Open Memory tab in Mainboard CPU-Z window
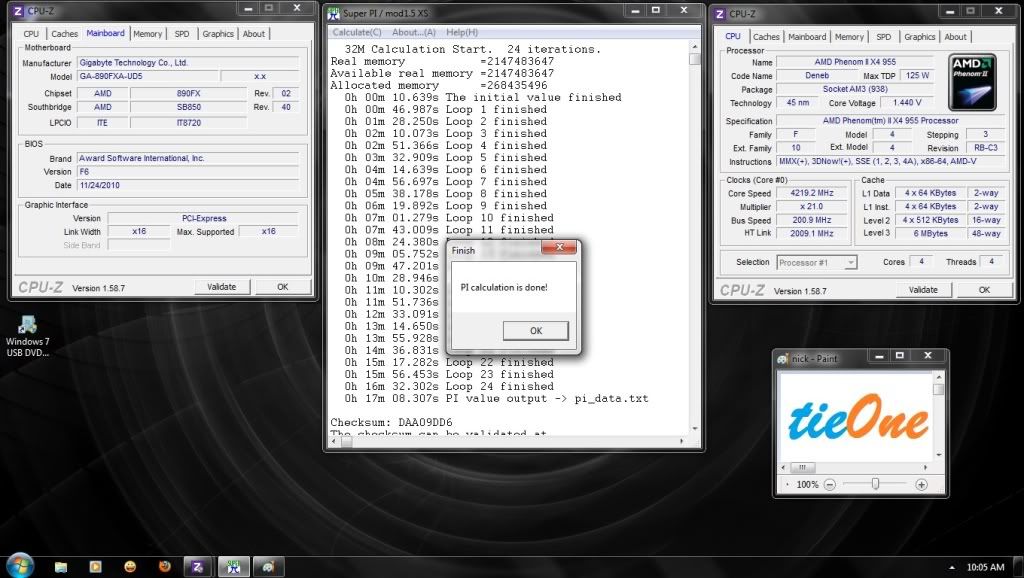Screen dimensions: 1024x578 point(148,34)
